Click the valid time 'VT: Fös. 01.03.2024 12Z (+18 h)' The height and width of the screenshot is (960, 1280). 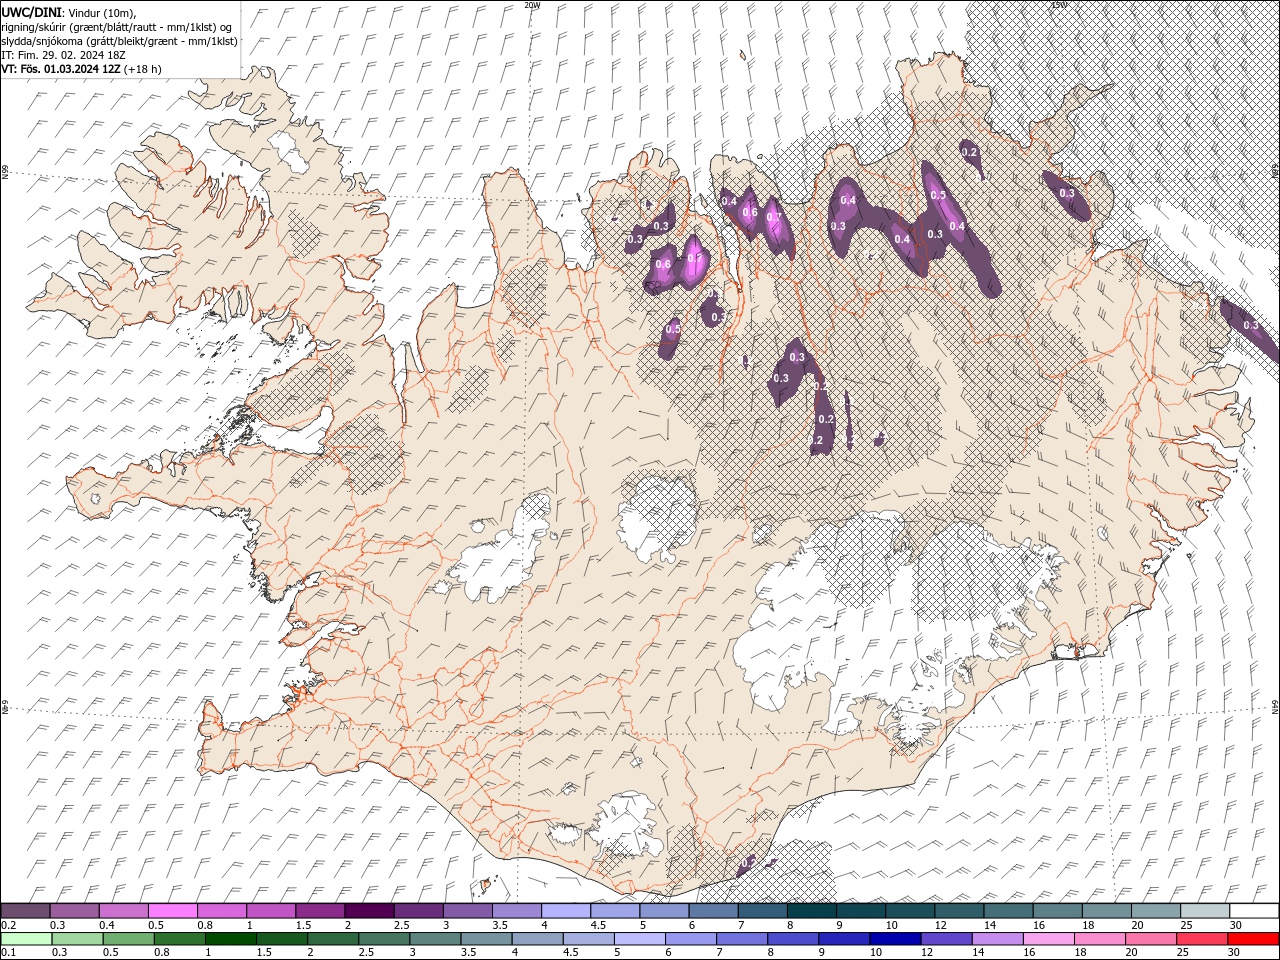(x=81, y=69)
